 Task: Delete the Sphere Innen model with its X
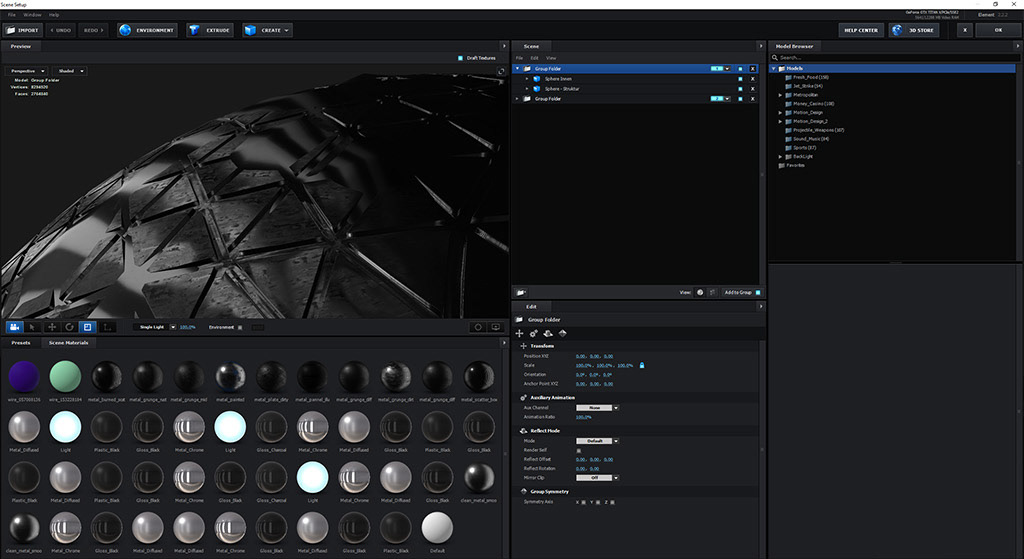(x=752, y=79)
